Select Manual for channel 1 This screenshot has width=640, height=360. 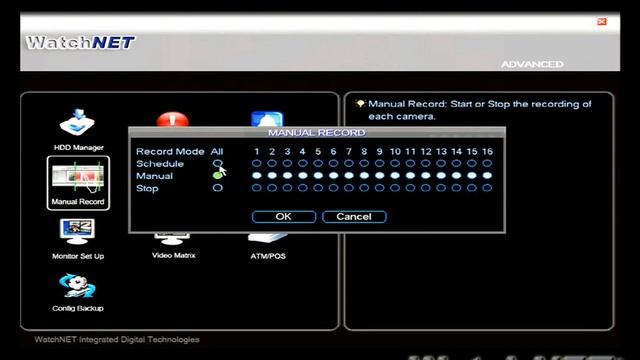[256, 176]
